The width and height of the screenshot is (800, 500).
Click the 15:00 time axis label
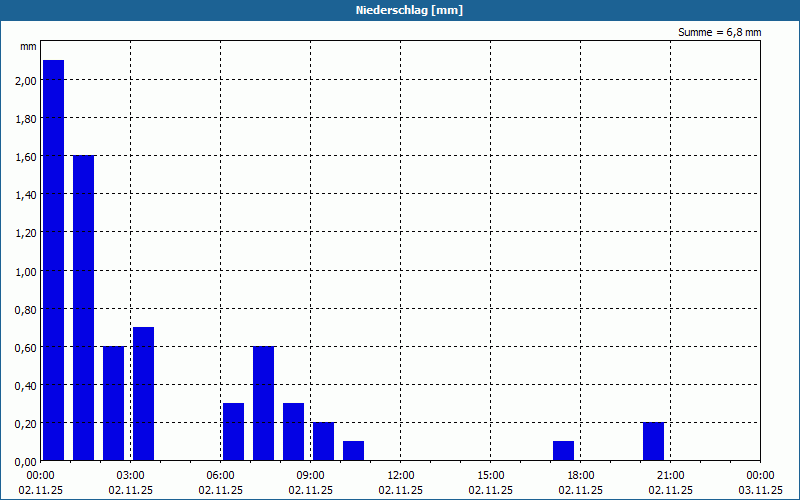(491, 476)
